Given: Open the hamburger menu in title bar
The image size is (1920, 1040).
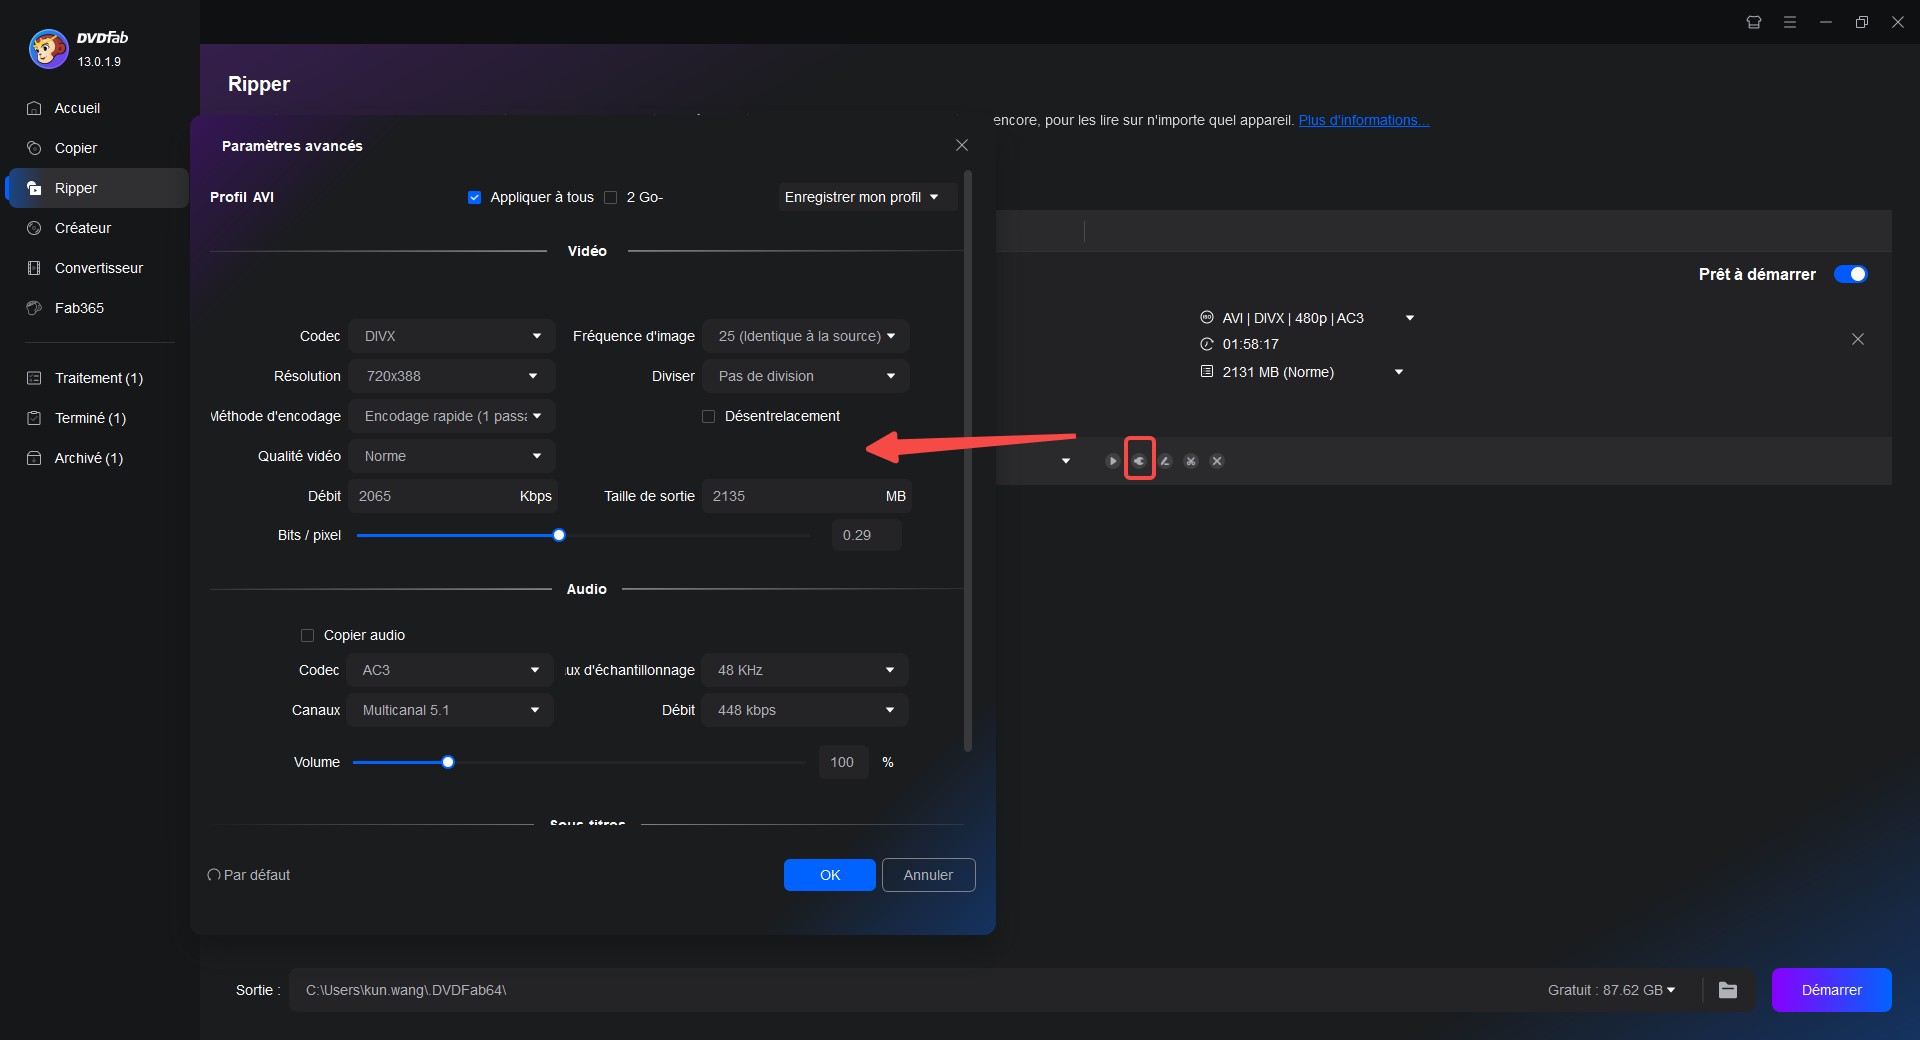Looking at the screenshot, I should (x=1790, y=22).
